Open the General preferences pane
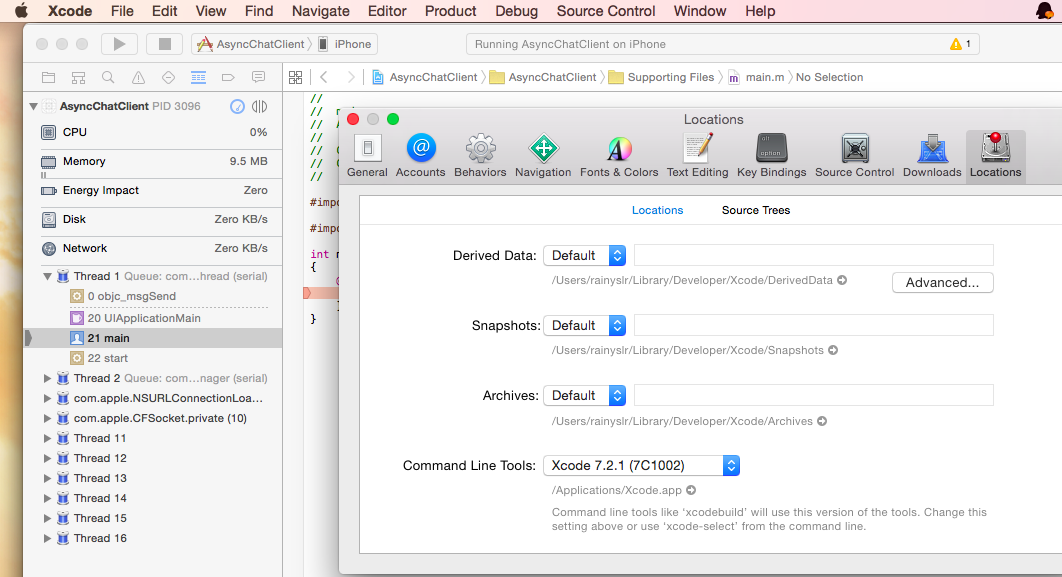 coord(367,156)
